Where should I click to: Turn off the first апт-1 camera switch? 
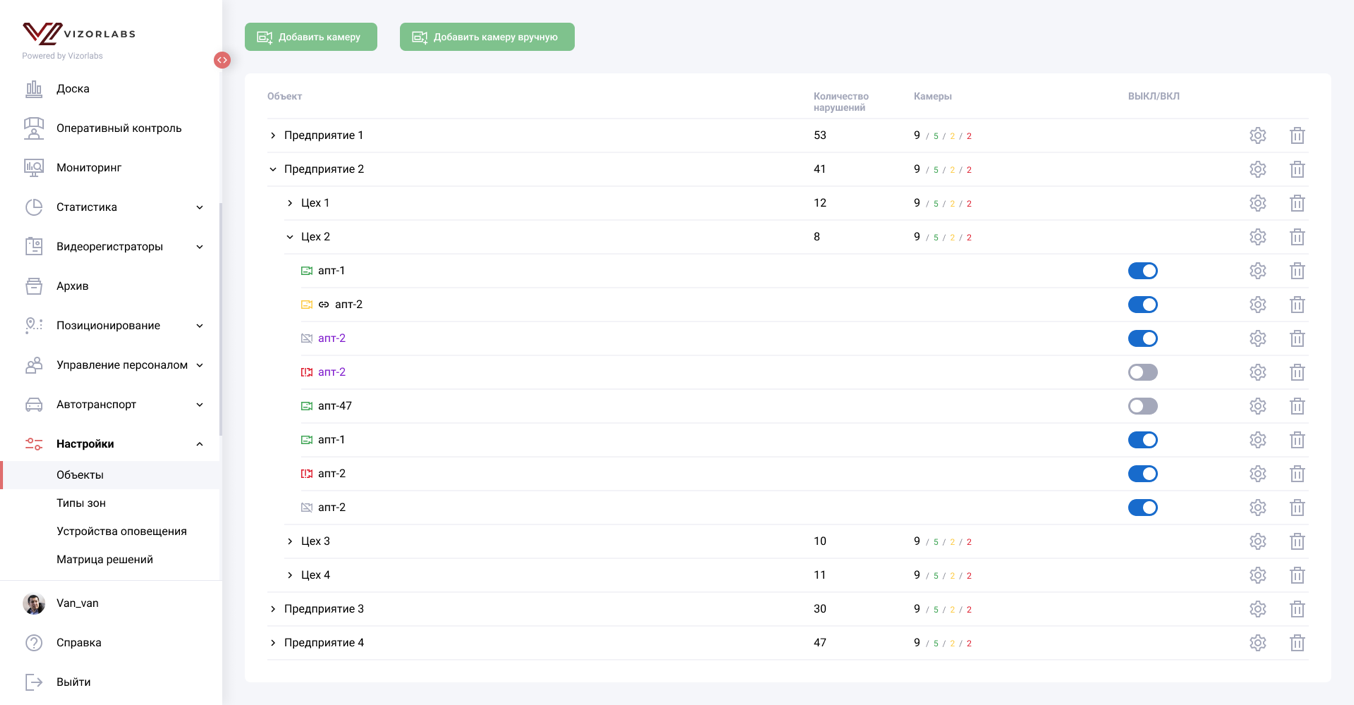pos(1143,271)
